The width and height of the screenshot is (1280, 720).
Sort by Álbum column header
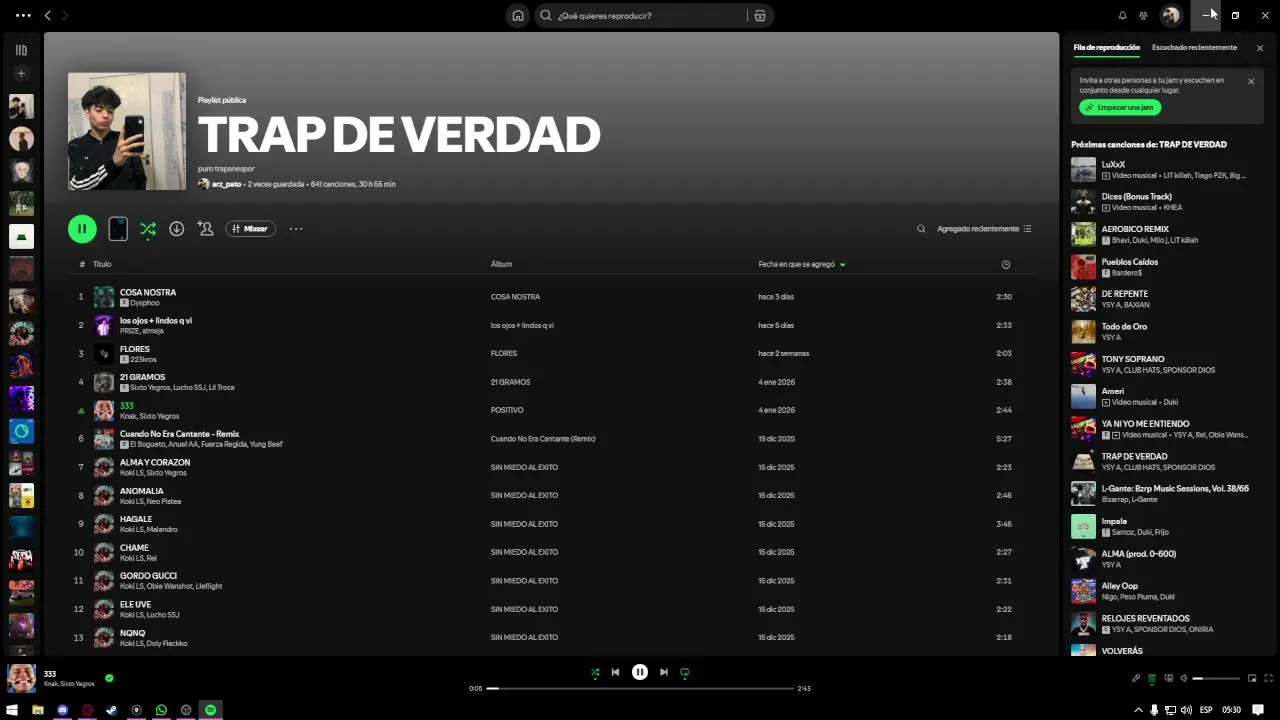(x=501, y=265)
